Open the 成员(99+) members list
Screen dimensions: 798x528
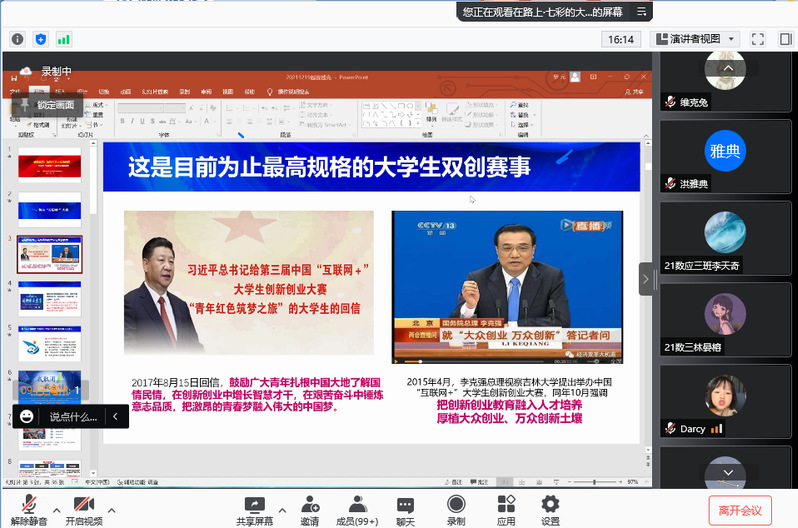357,510
